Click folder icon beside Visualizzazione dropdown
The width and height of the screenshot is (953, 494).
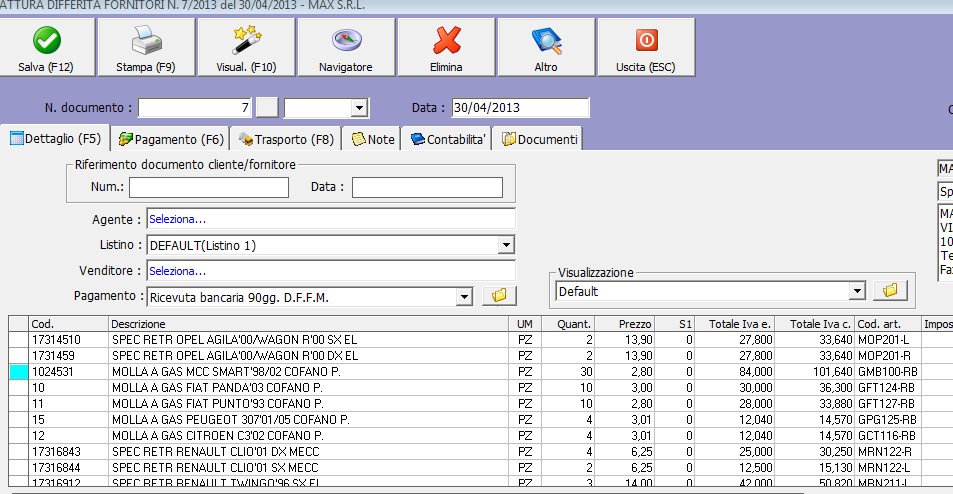(x=889, y=291)
